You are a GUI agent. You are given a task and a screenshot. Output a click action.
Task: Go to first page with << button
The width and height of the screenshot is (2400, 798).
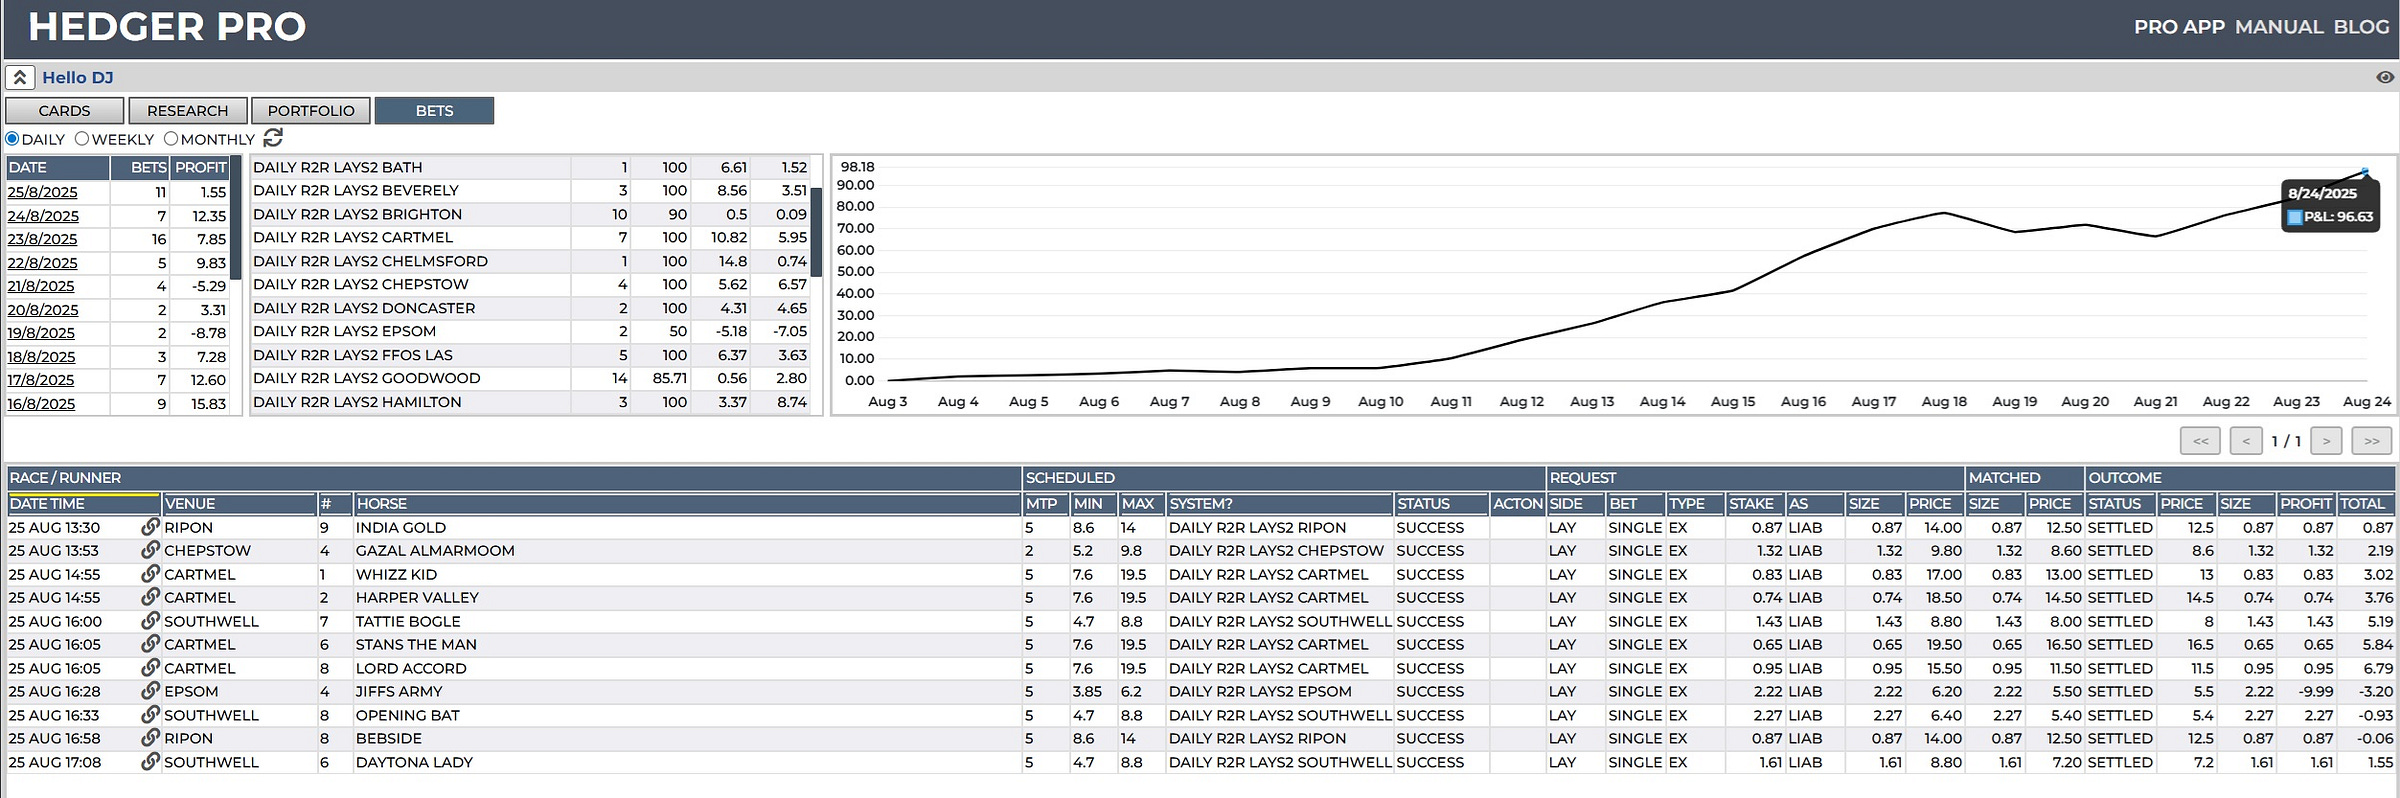pos(2201,441)
